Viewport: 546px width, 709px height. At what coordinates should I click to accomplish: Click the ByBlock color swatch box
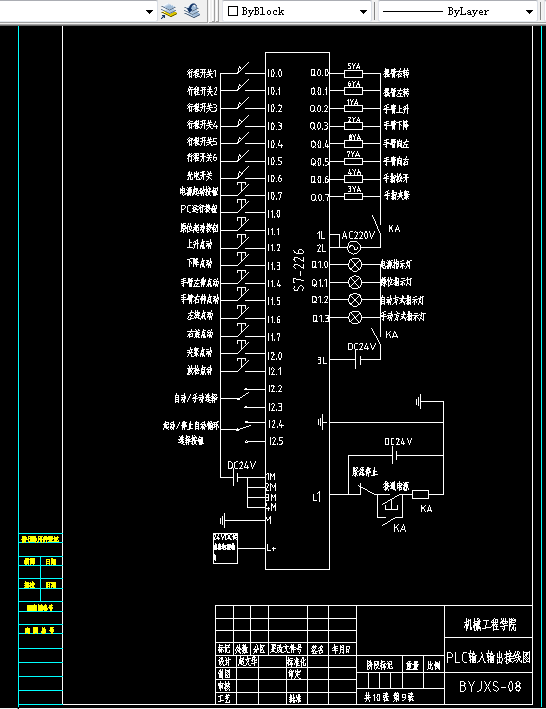coord(233,11)
